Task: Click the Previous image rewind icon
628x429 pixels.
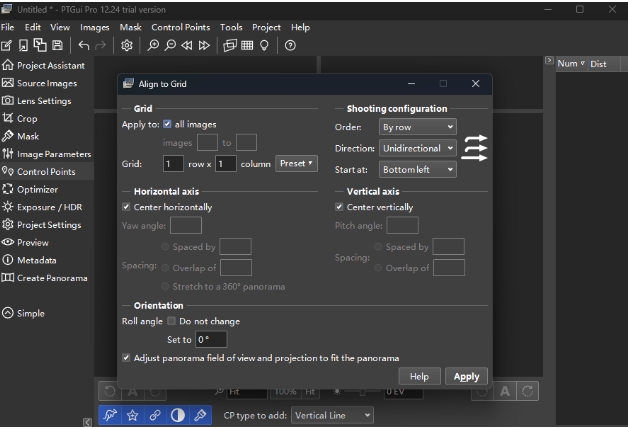Action: [187, 45]
